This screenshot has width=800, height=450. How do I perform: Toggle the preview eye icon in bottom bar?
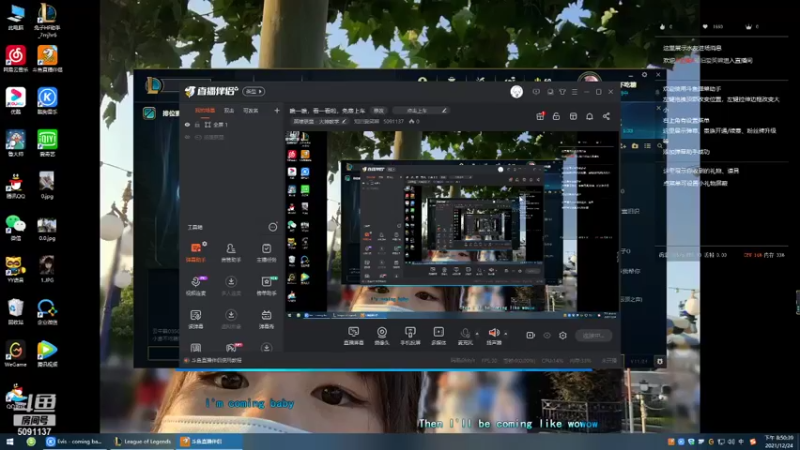[547, 335]
